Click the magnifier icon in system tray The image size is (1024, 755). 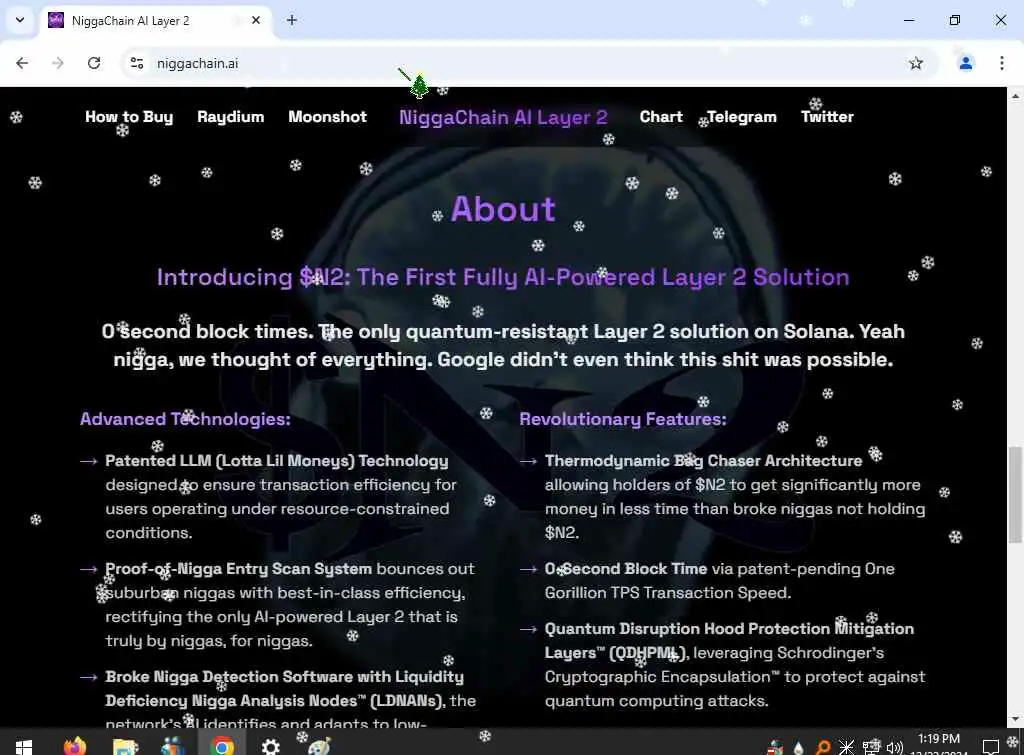(x=823, y=748)
